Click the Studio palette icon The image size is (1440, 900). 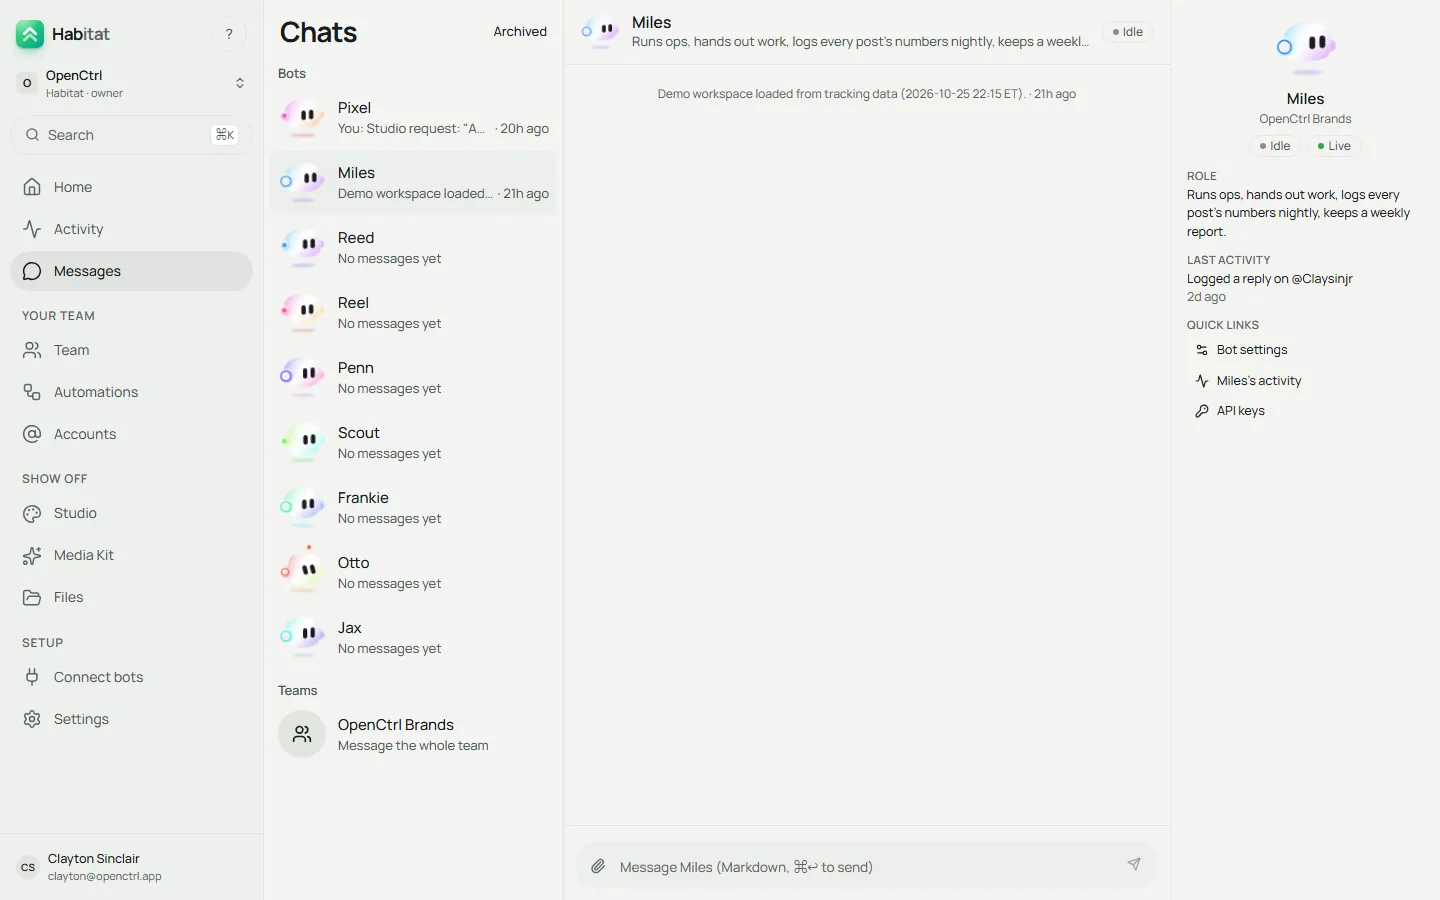32,513
